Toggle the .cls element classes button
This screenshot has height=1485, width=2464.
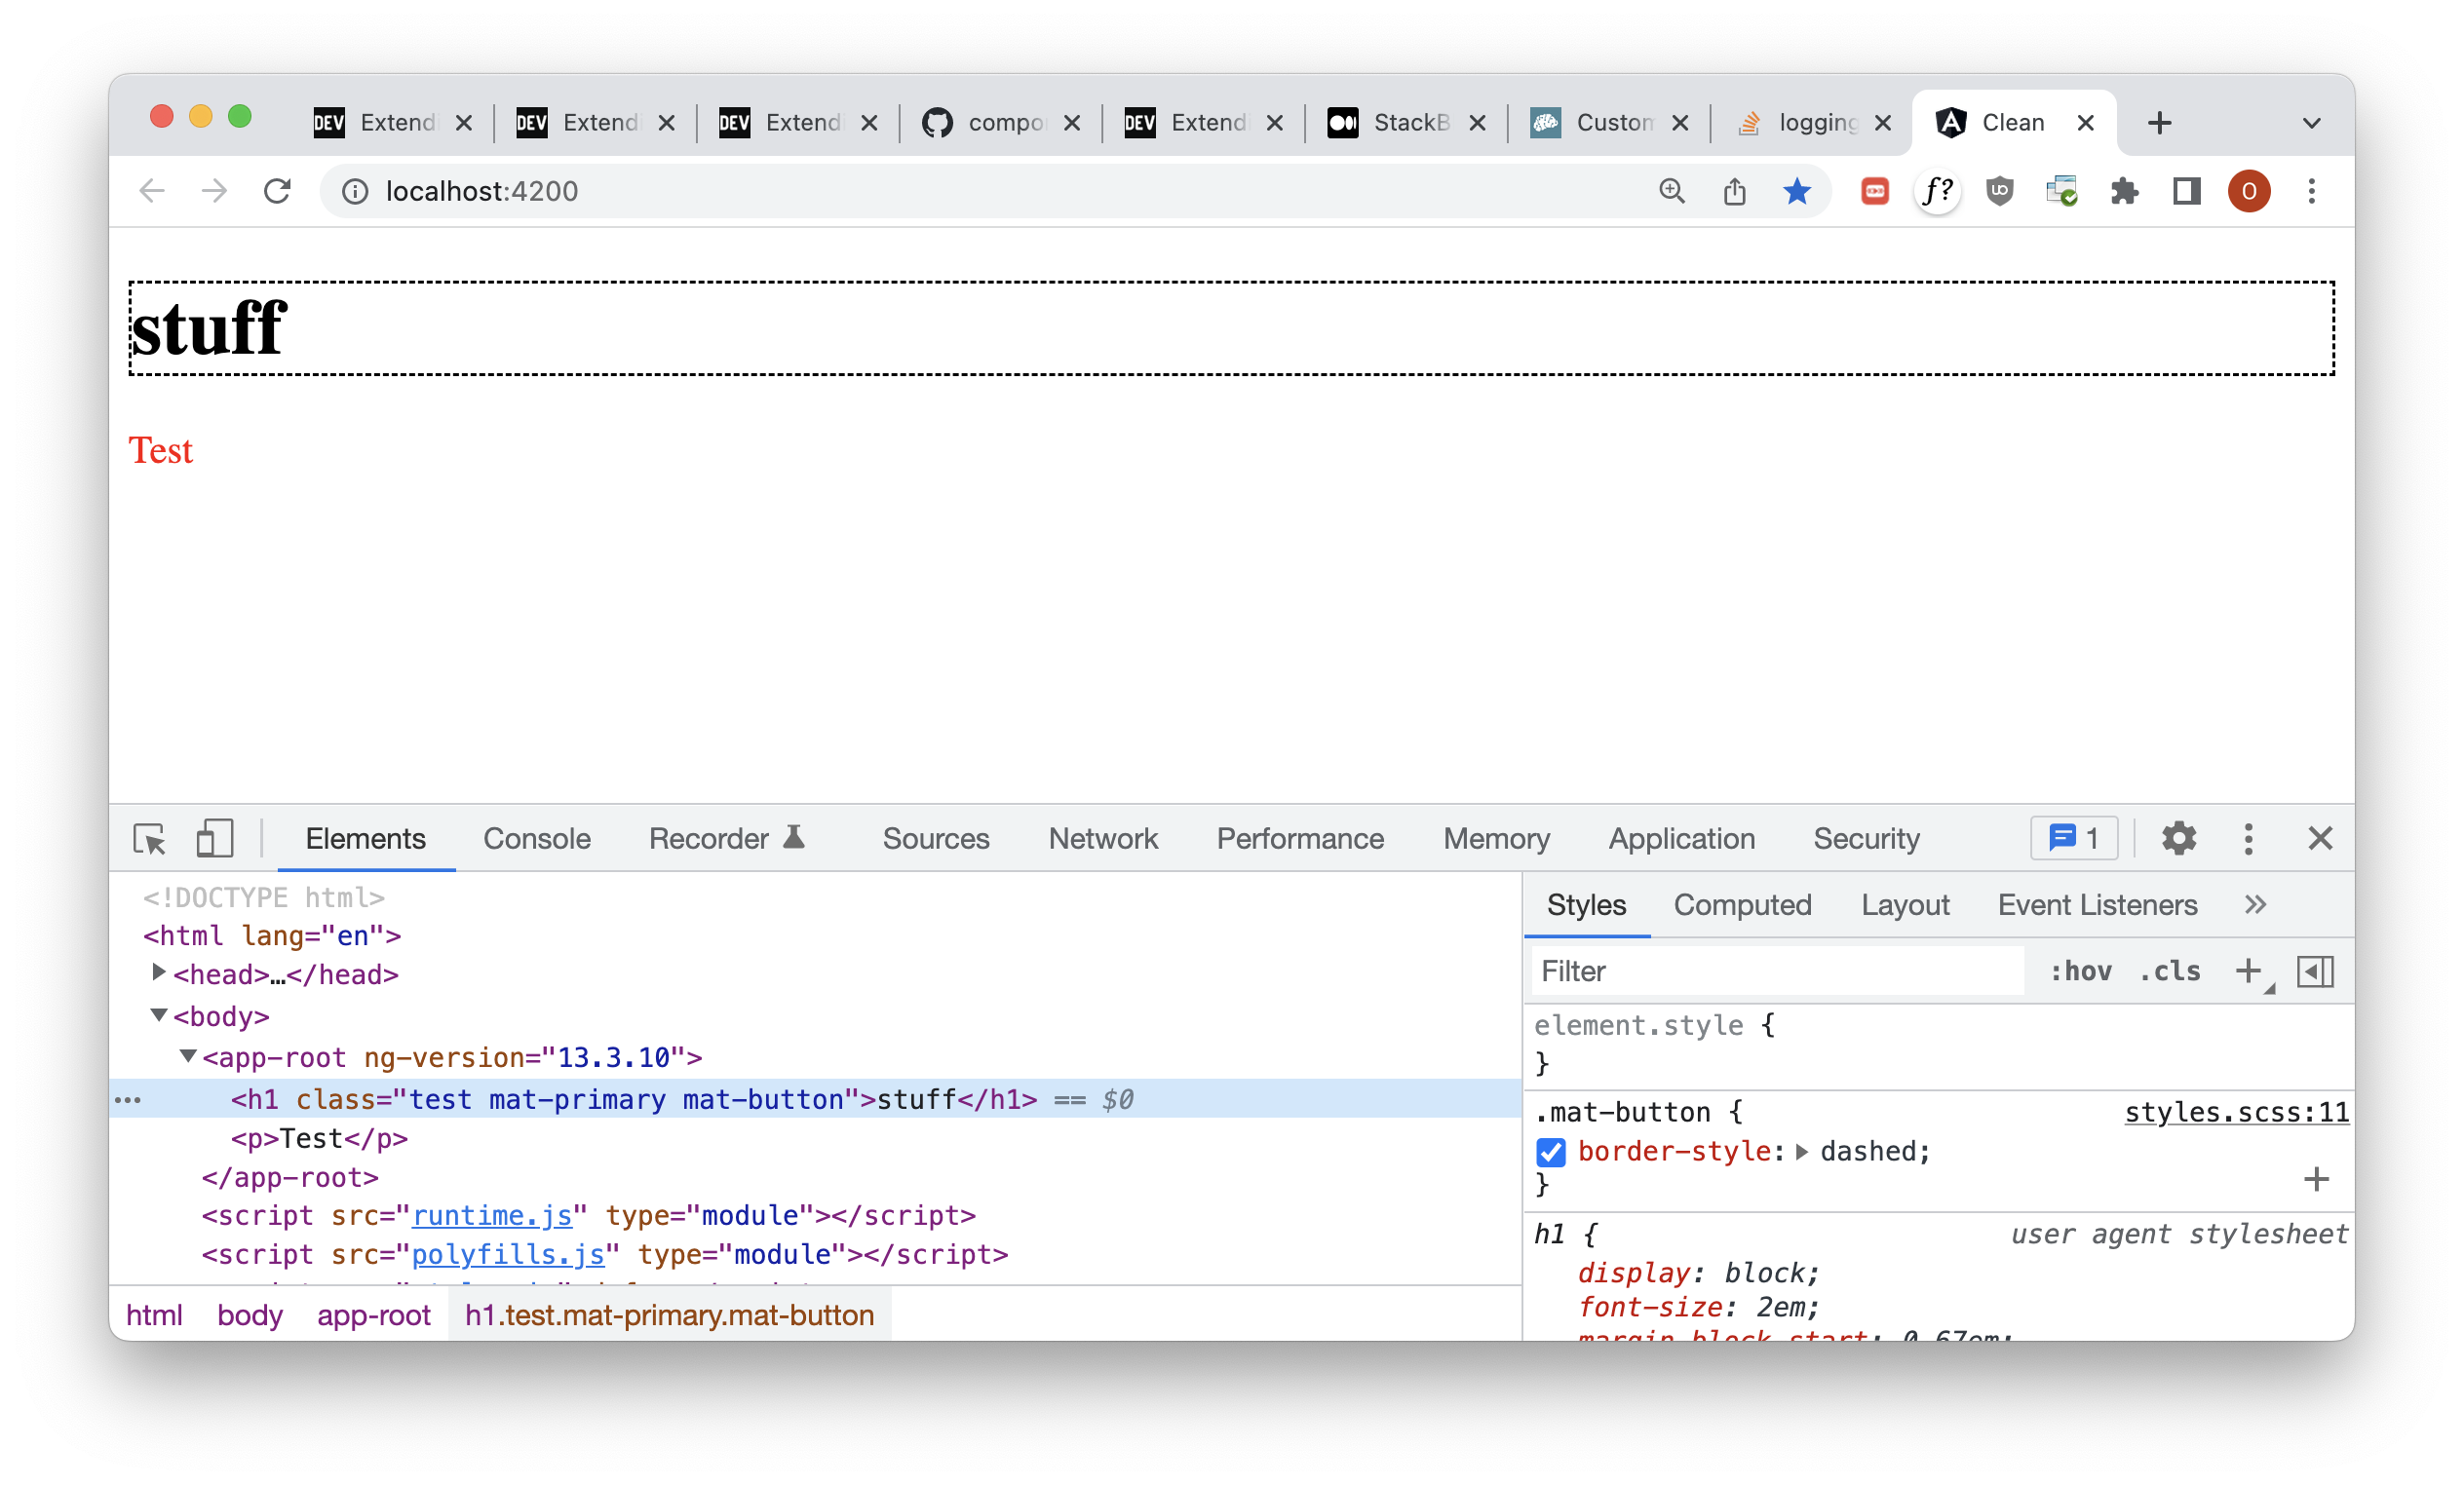coord(2169,971)
